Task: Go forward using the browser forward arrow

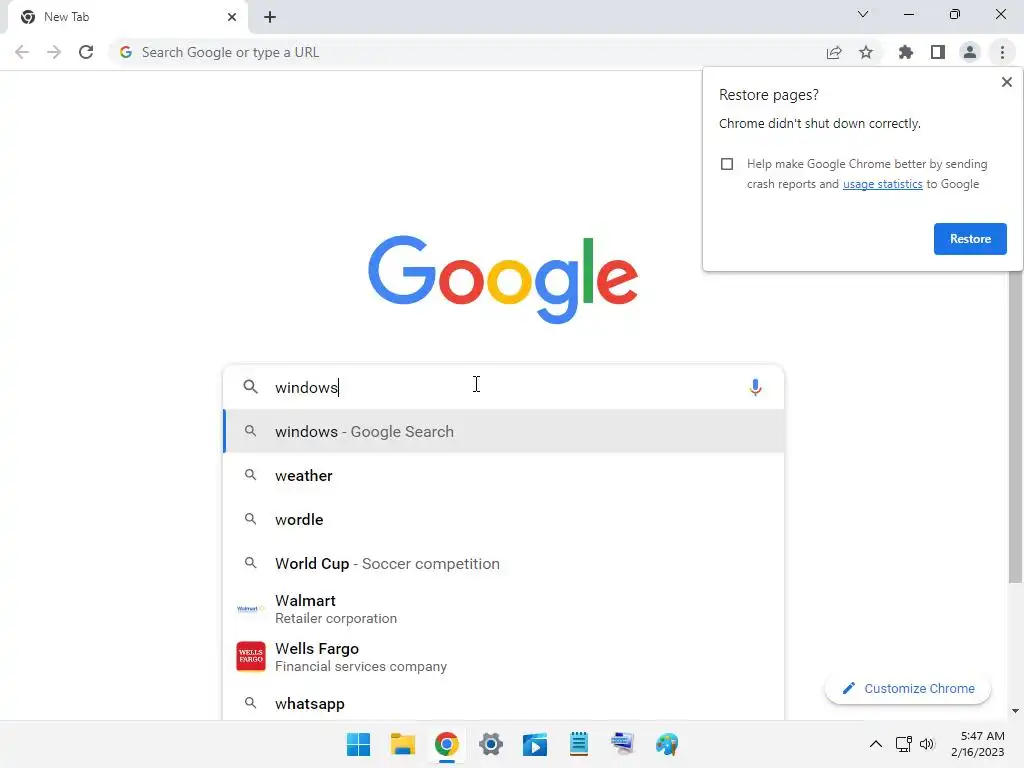Action: coord(54,52)
